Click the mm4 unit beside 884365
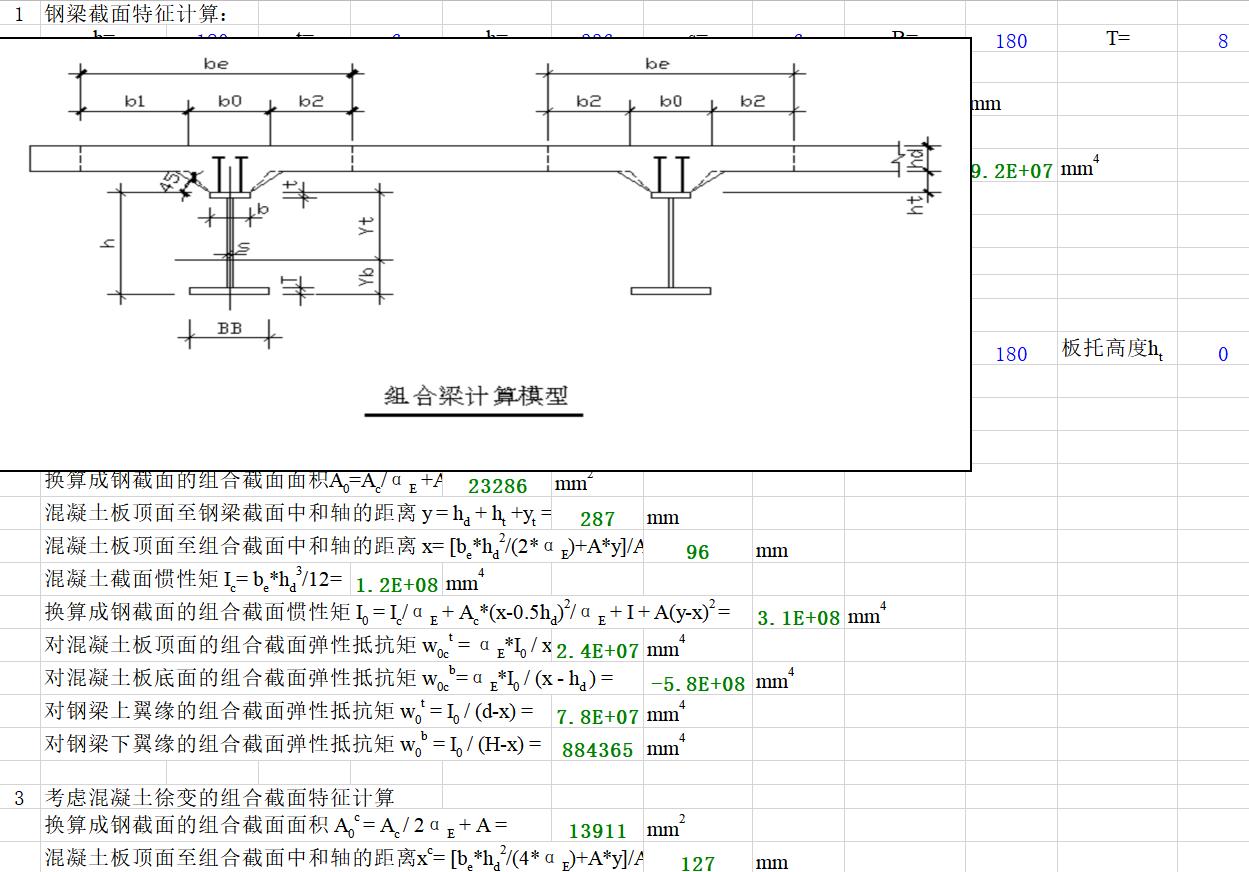The image size is (1249, 872). (666, 746)
